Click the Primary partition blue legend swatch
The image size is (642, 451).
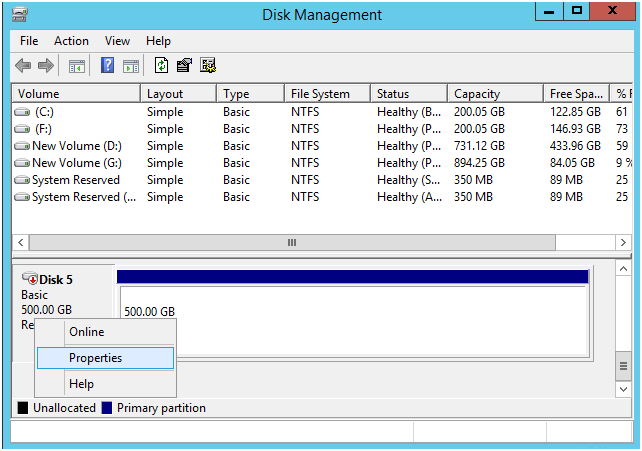click(x=107, y=408)
